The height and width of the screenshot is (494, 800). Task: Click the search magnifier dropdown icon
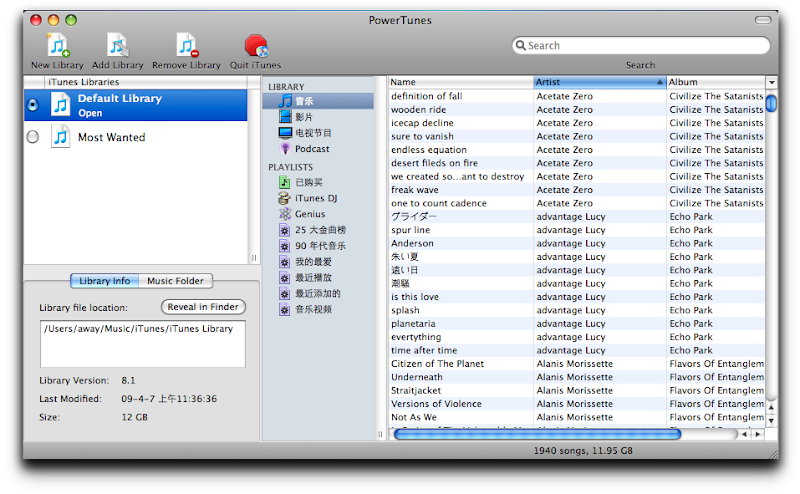click(x=520, y=45)
